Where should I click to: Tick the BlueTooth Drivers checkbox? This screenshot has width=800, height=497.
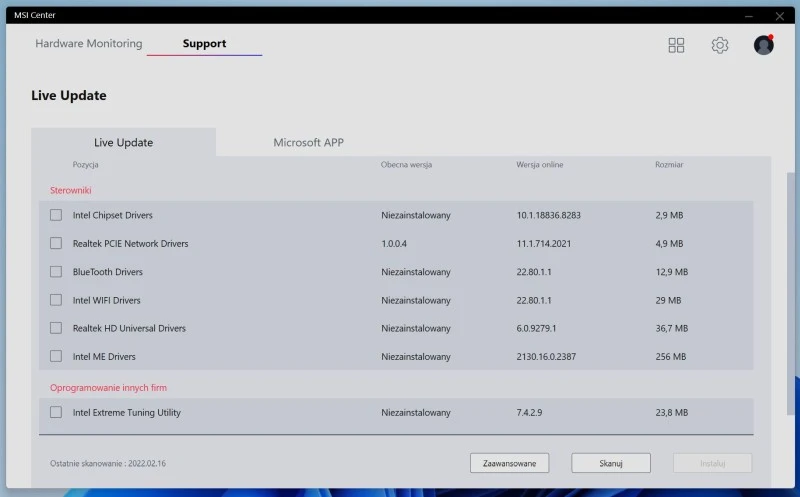point(56,272)
